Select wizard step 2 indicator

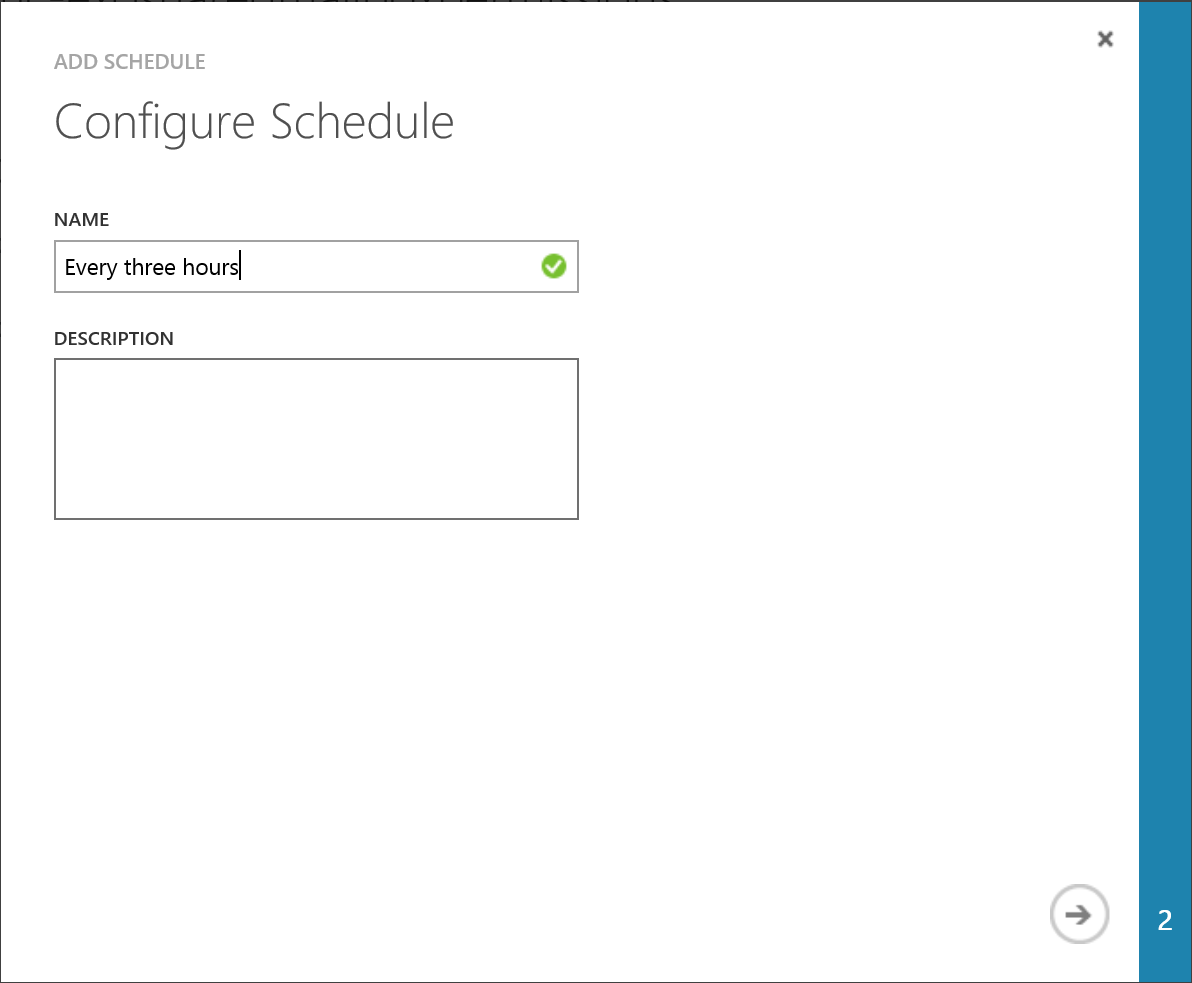tap(1165, 920)
